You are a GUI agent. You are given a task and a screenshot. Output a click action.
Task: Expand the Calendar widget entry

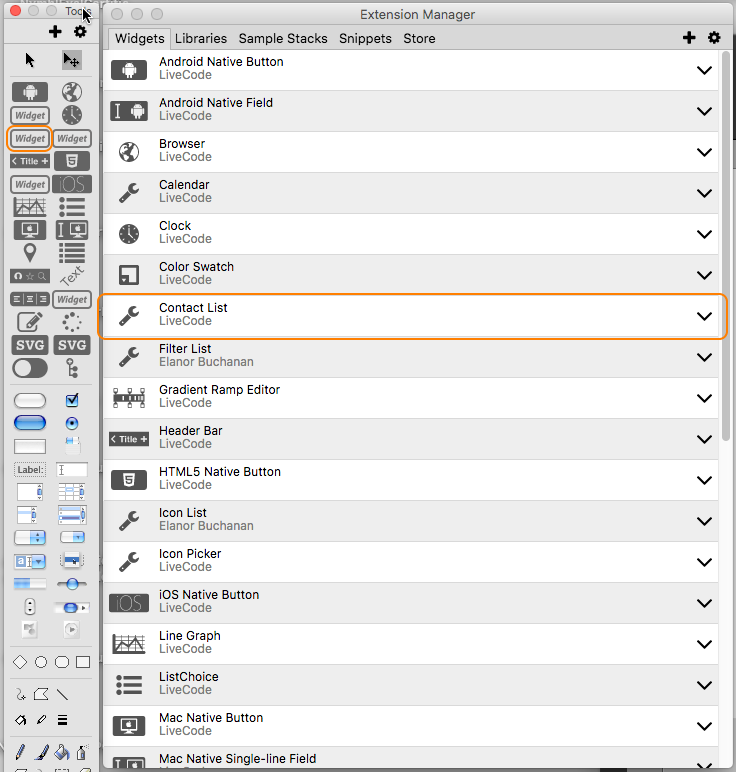click(704, 193)
